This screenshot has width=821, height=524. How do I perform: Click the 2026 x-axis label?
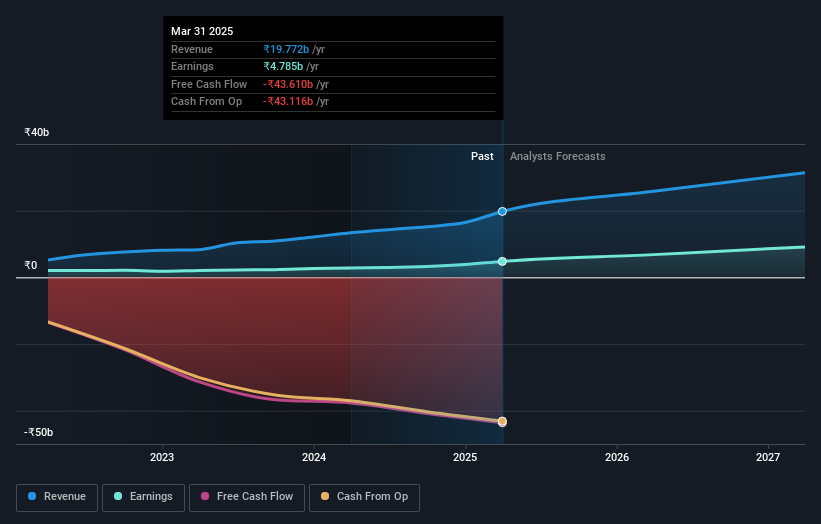[x=617, y=458]
